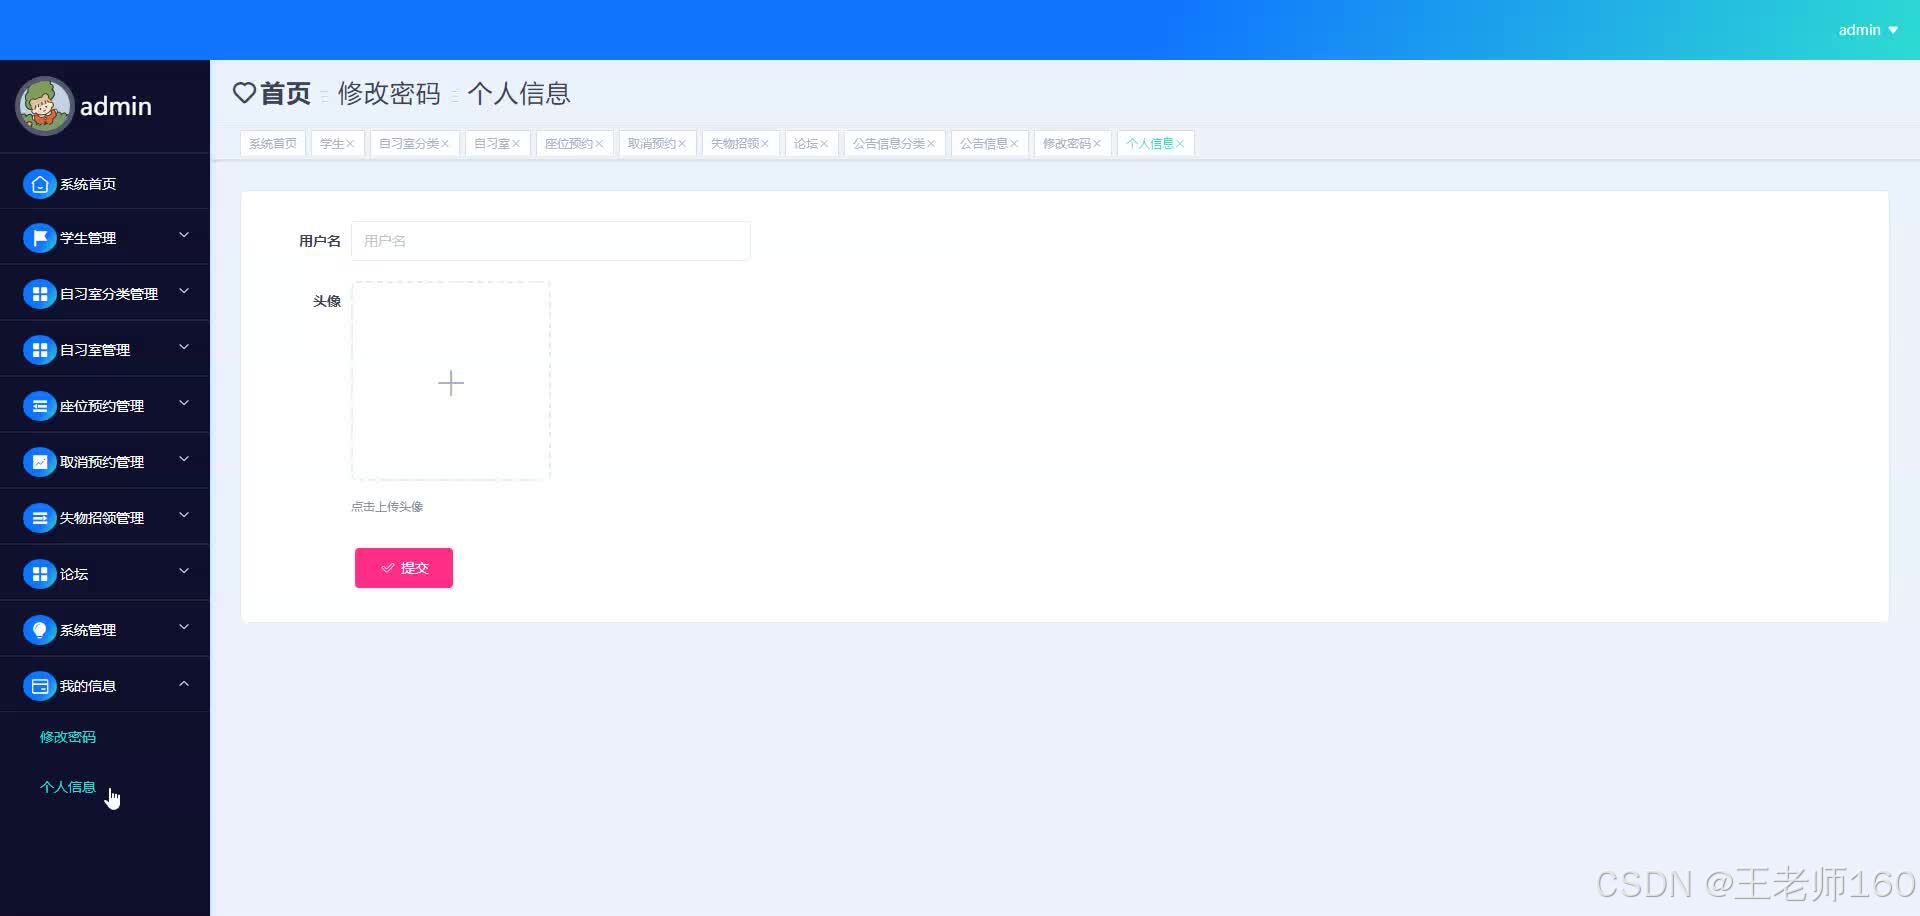1920x916 pixels.
Task: Click 个人信息 in the breadcrumb heading
Action: (x=519, y=93)
